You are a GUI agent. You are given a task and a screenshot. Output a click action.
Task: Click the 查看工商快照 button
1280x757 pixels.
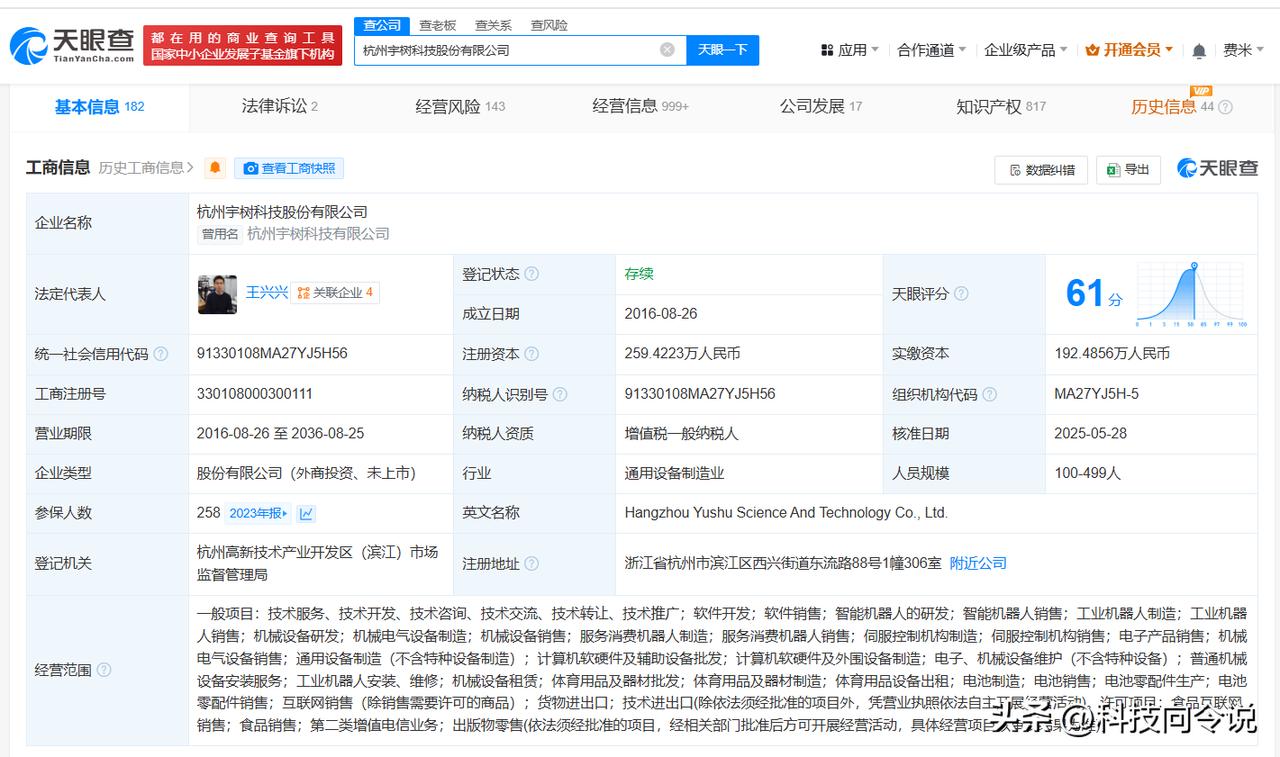pos(289,168)
